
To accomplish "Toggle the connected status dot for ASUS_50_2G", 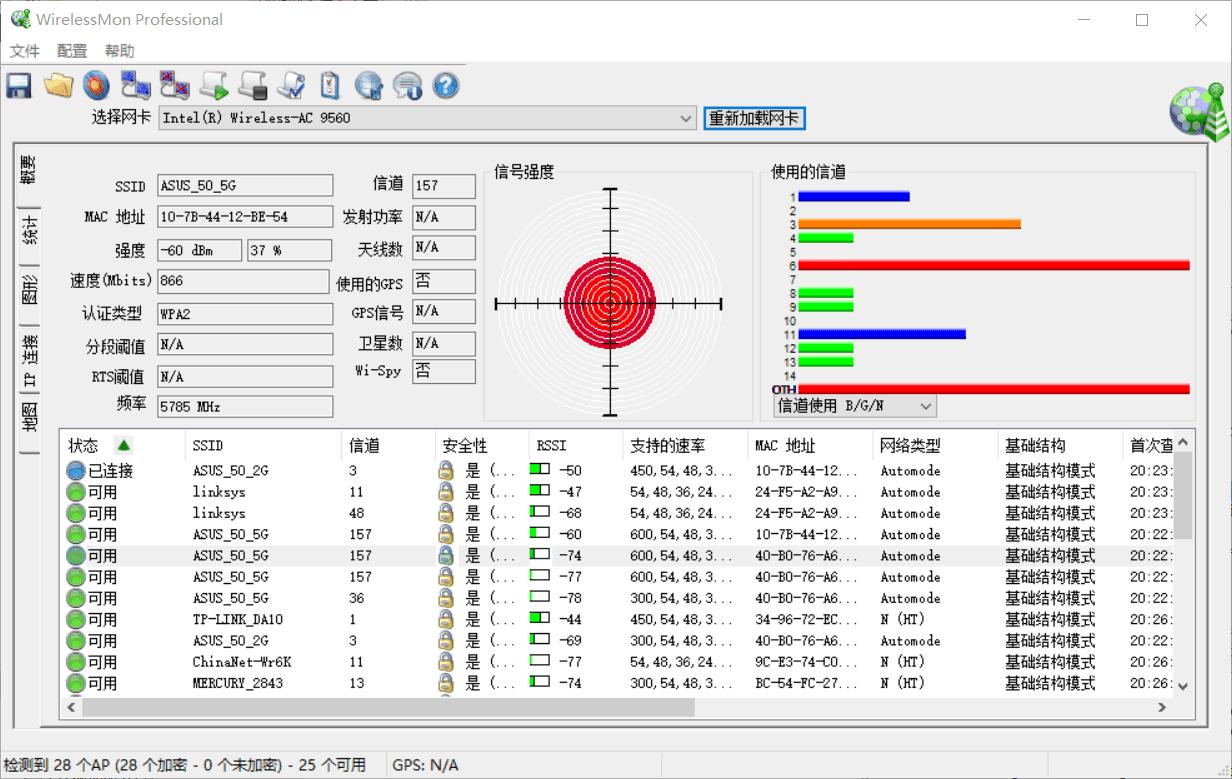I will coord(76,470).
